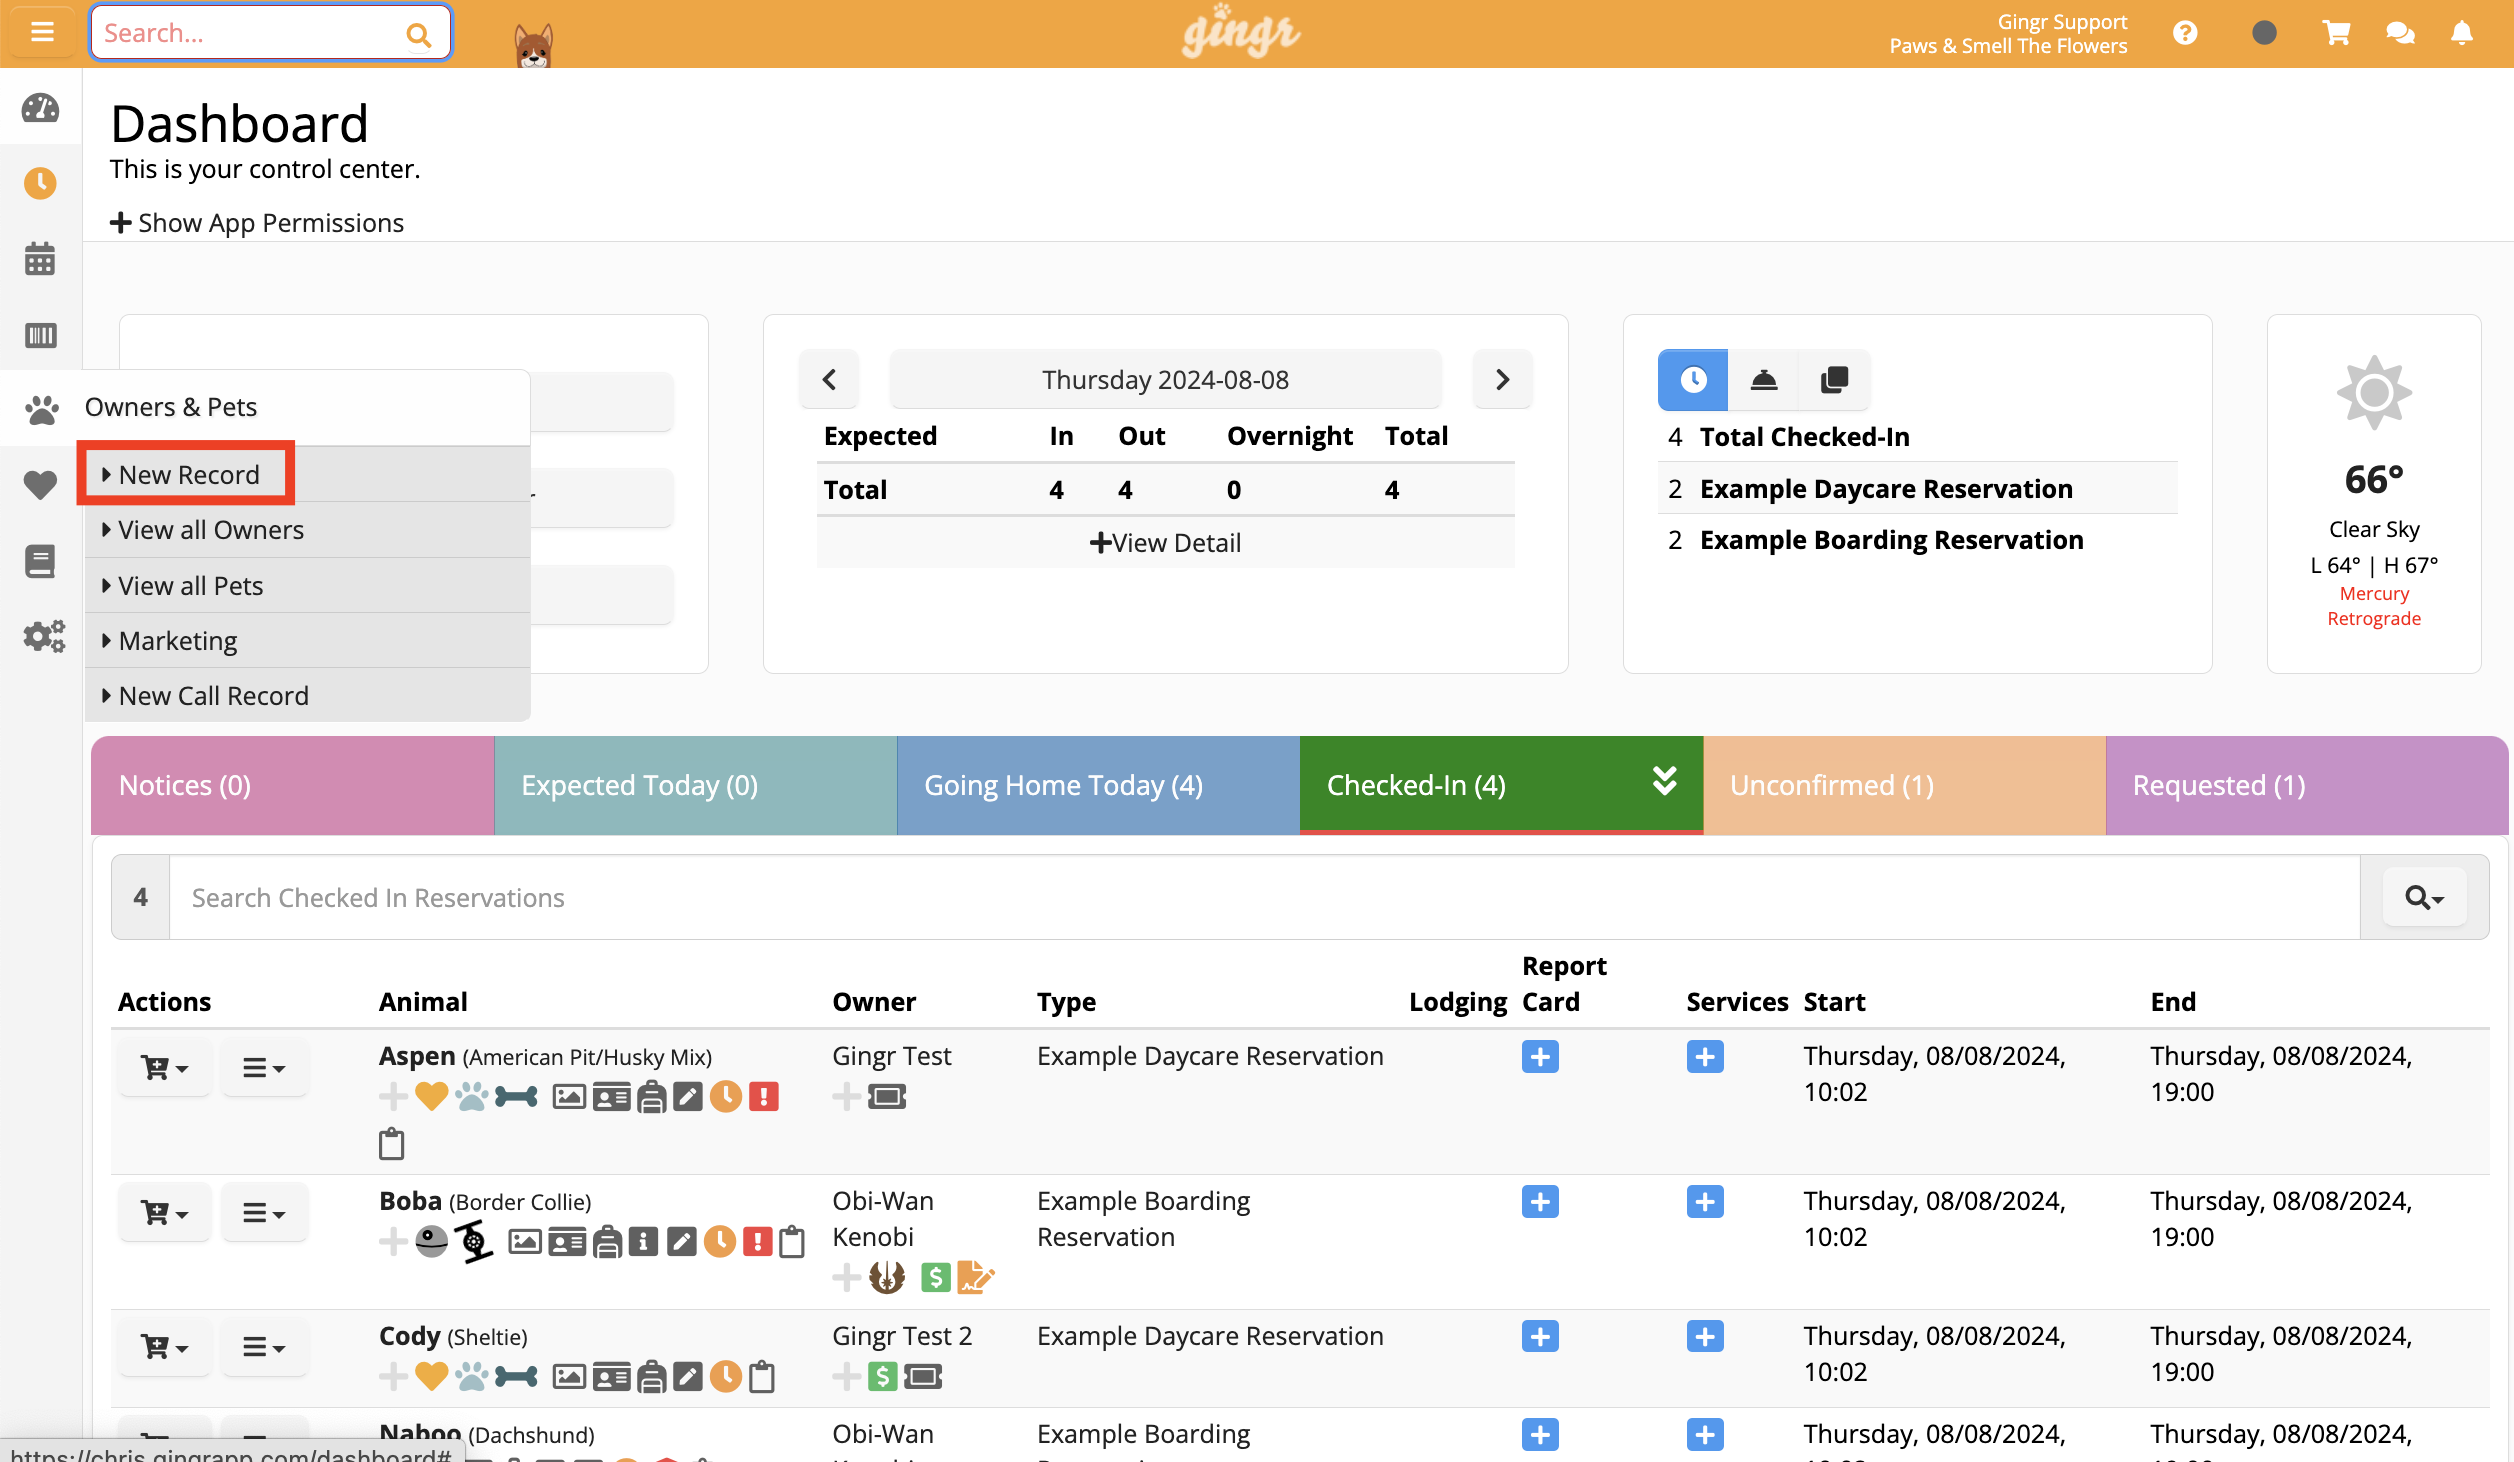Select View all Owners menu item
The height and width of the screenshot is (1462, 2514).
pyautogui.click(x=308, y=530)
